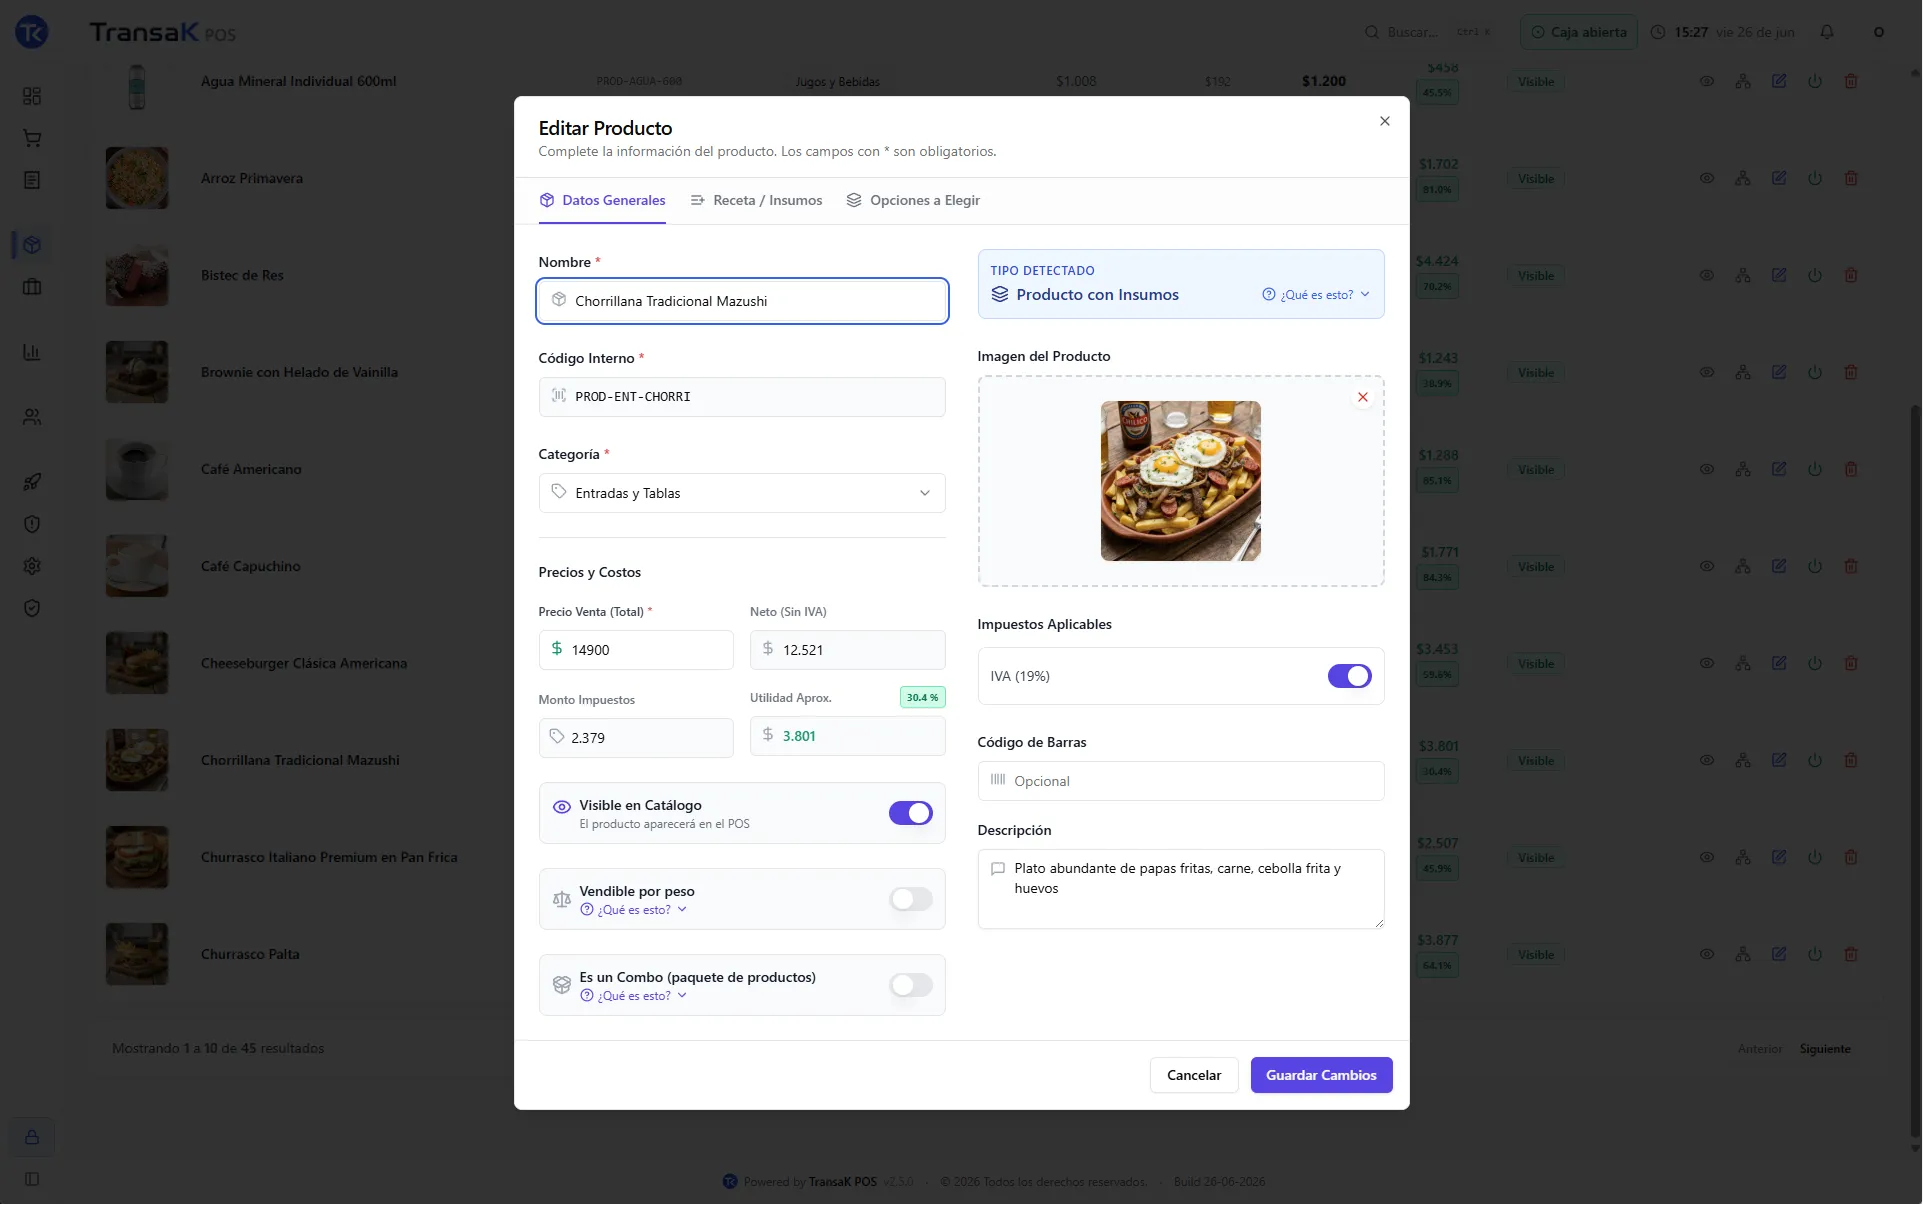Click the Nombre input field
The image size is (1923, 1205).
pyautogui.click(x=742, y=301)
